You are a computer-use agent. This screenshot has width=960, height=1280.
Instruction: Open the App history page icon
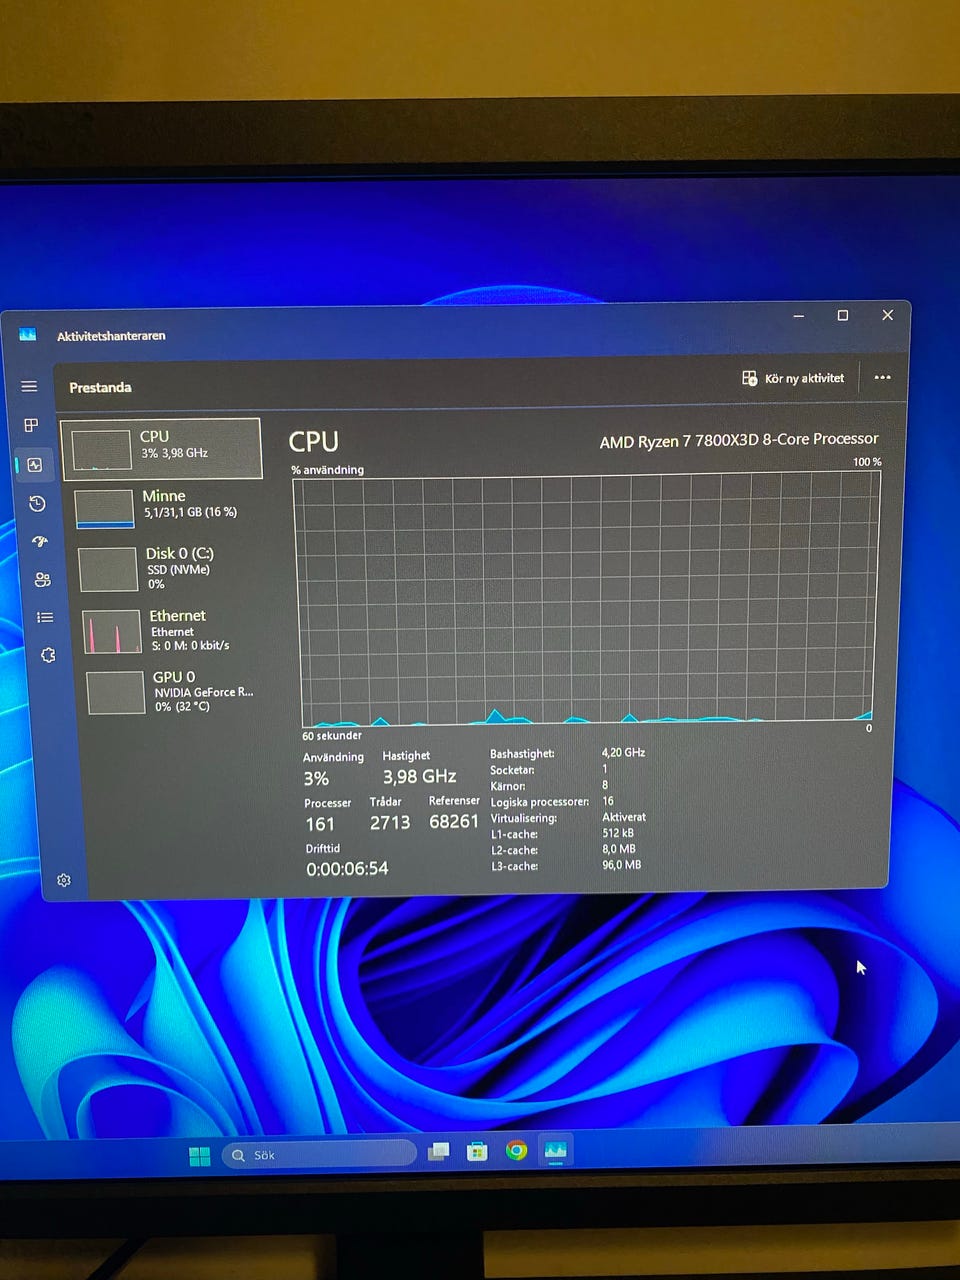tap(37, 503)
